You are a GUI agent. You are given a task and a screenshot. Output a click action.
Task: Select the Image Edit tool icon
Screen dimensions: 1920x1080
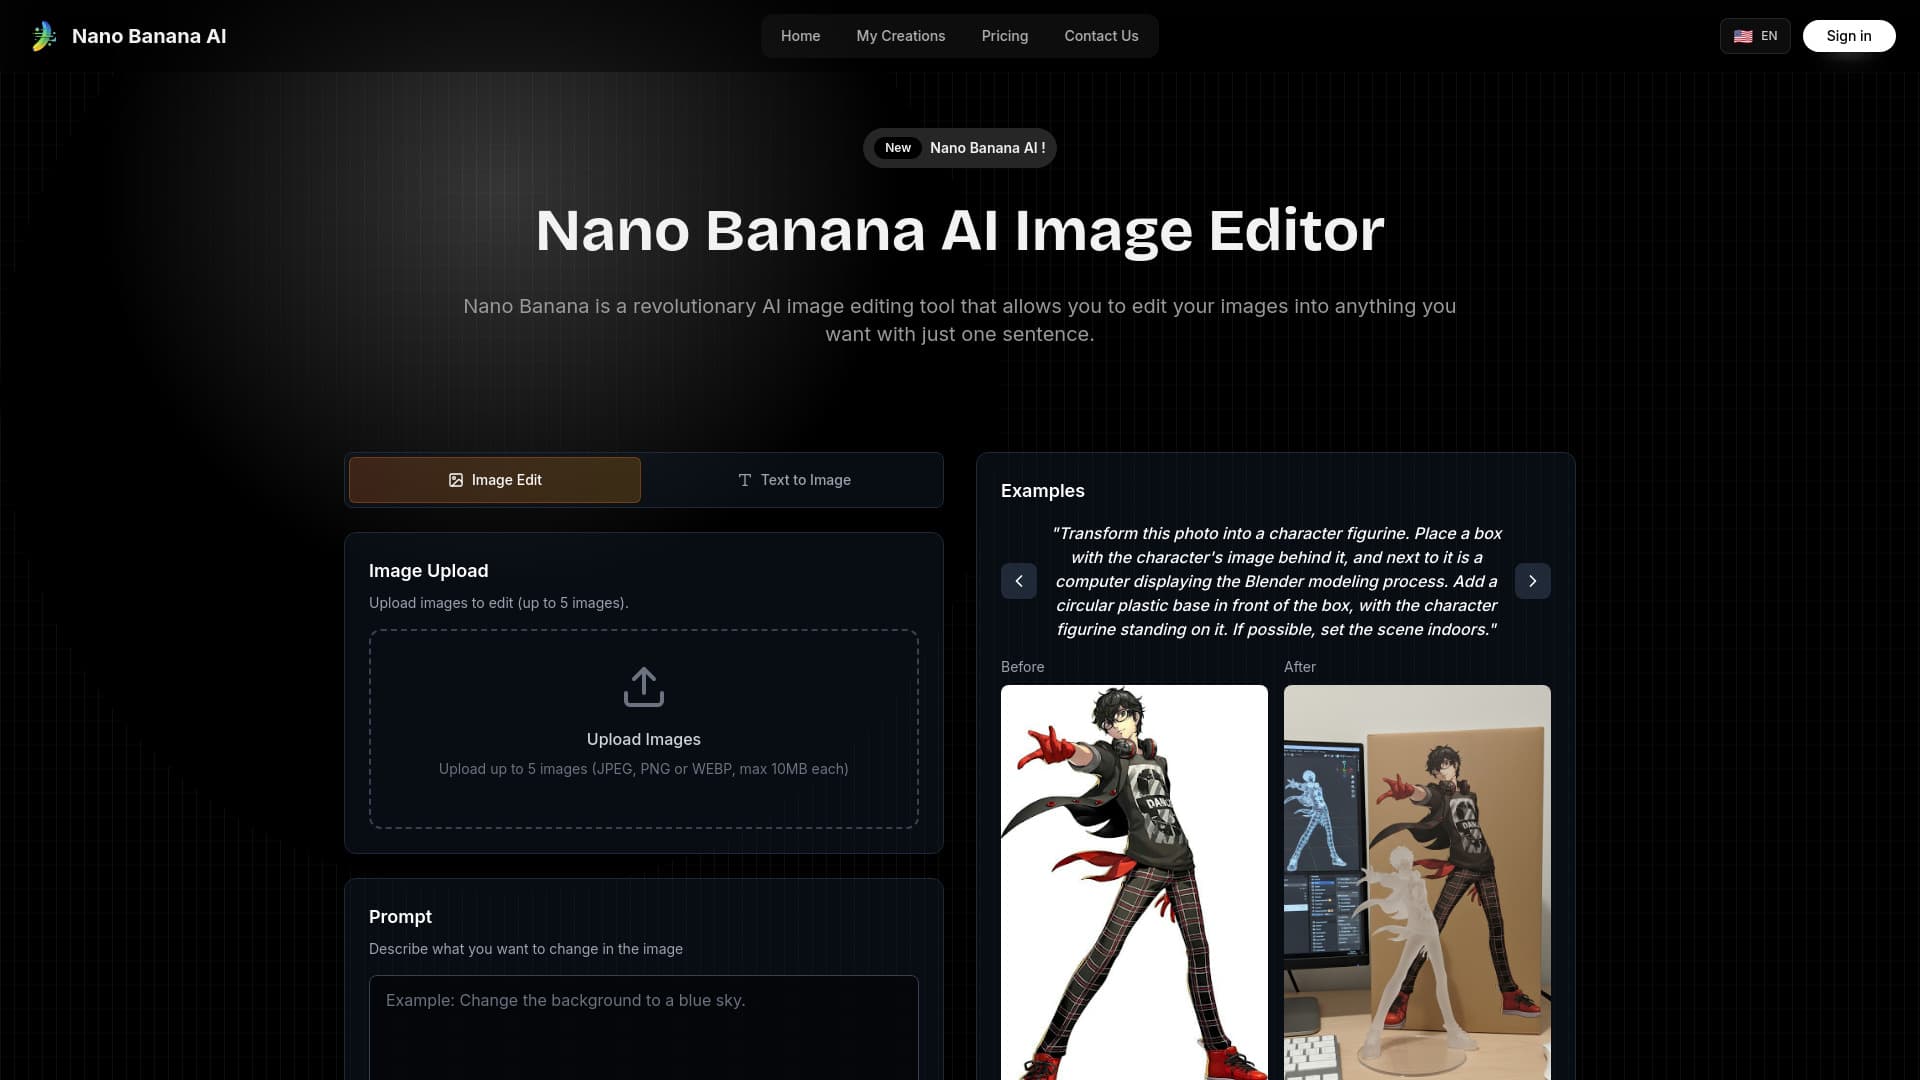(x=456, y=480)
